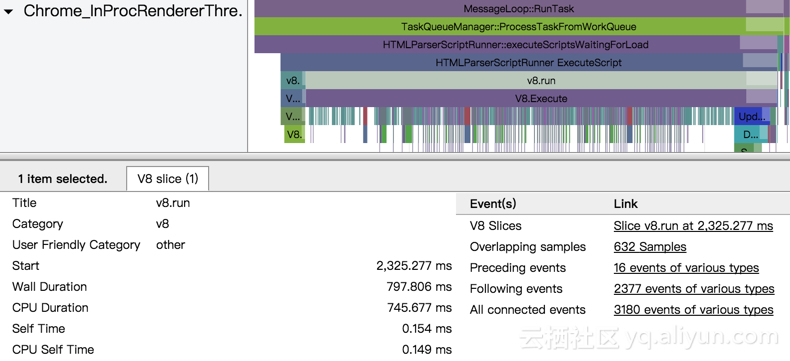Image resolution: width=790 pixels, height=361 pixels.
Task: Select the HTMLParserScriptRunner ExecuteScript slice
Action: click(x=529, y=63)
